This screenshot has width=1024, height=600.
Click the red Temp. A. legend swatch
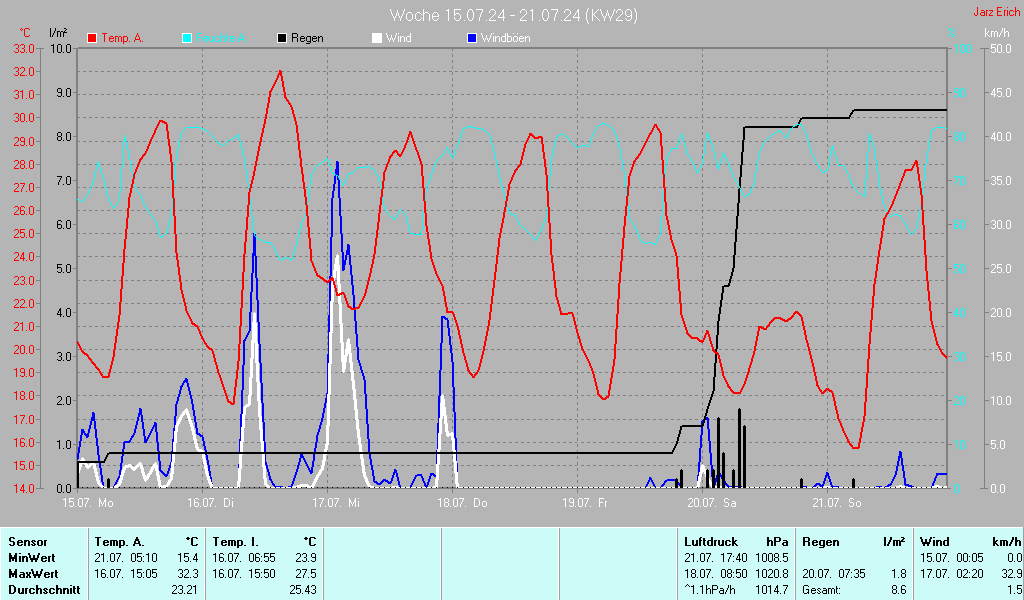click(x=92, y=39)
